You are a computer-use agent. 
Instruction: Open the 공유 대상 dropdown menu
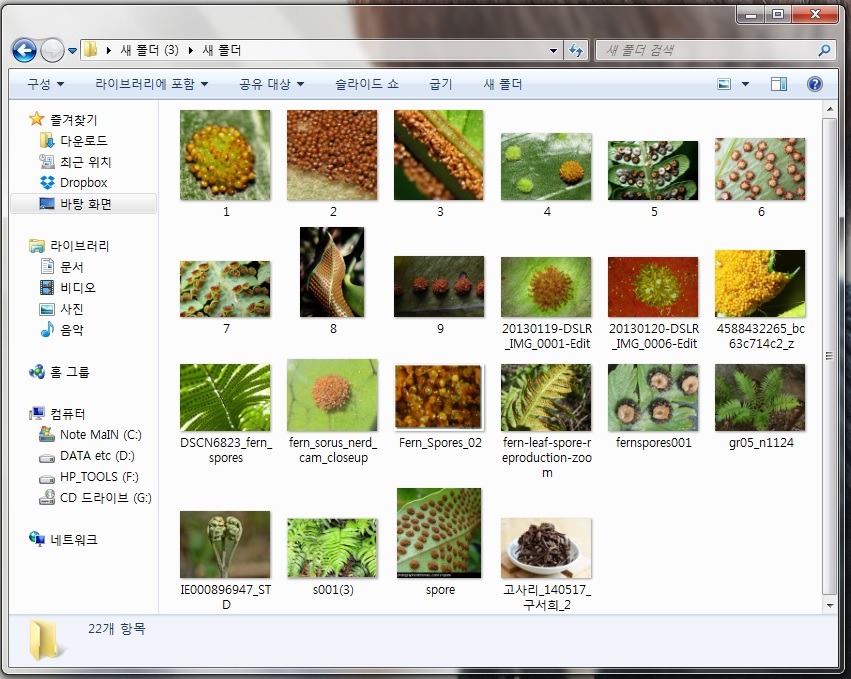click(x=271, y=84)
